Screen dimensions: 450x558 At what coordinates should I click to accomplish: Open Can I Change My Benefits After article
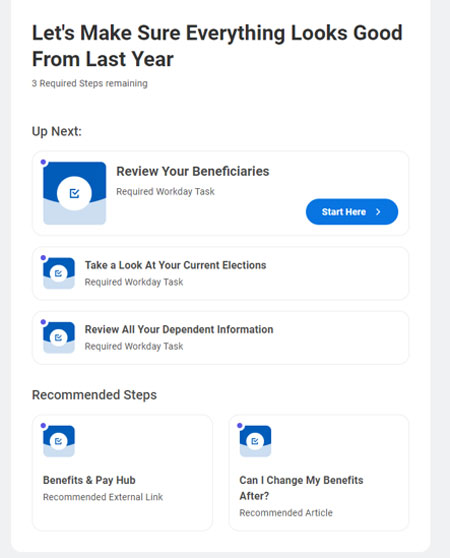[x=301, y=488]
